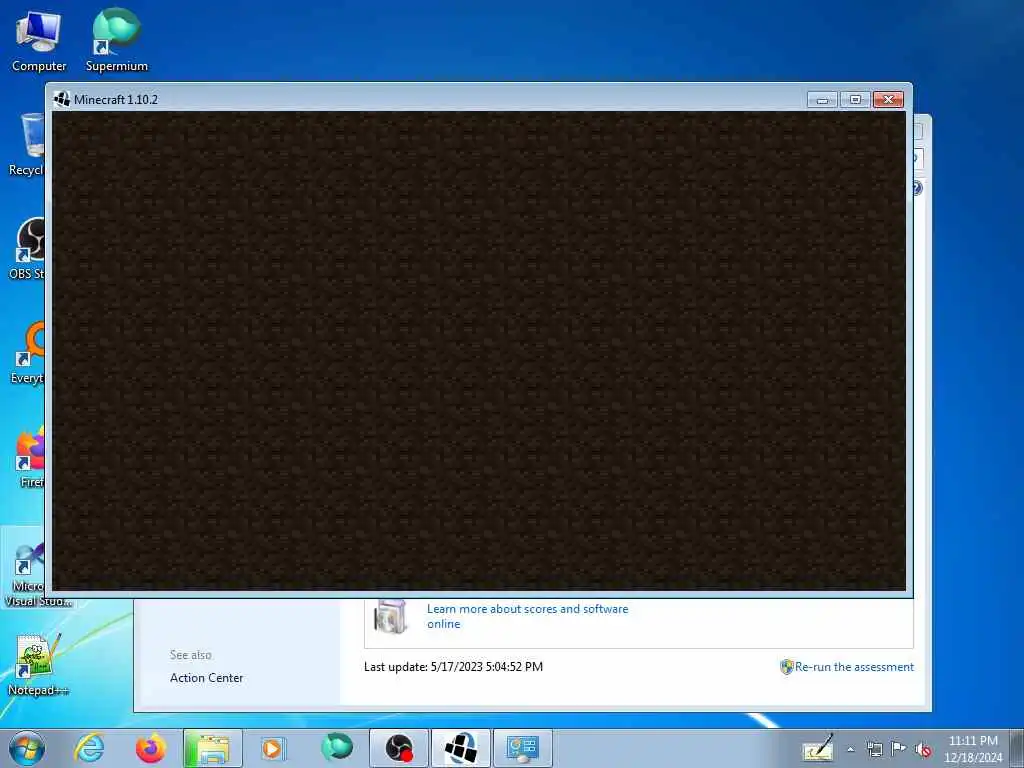Open the muted volume tray icon

(x=923, y=749)
